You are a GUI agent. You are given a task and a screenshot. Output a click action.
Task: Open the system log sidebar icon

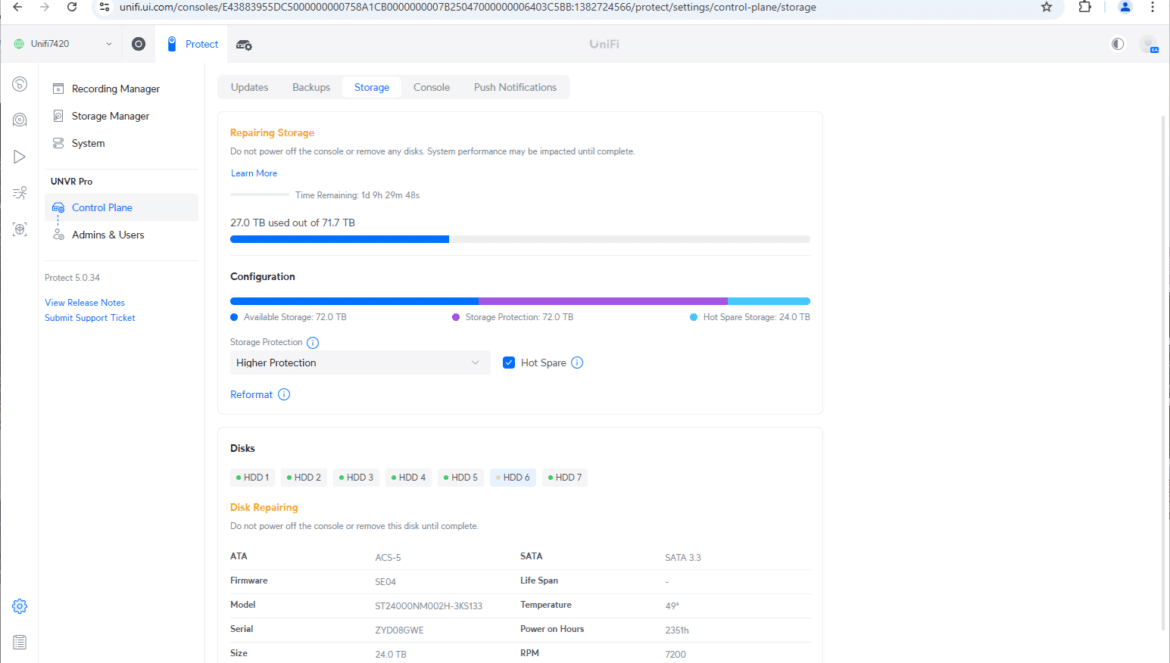tap(20, 642)
